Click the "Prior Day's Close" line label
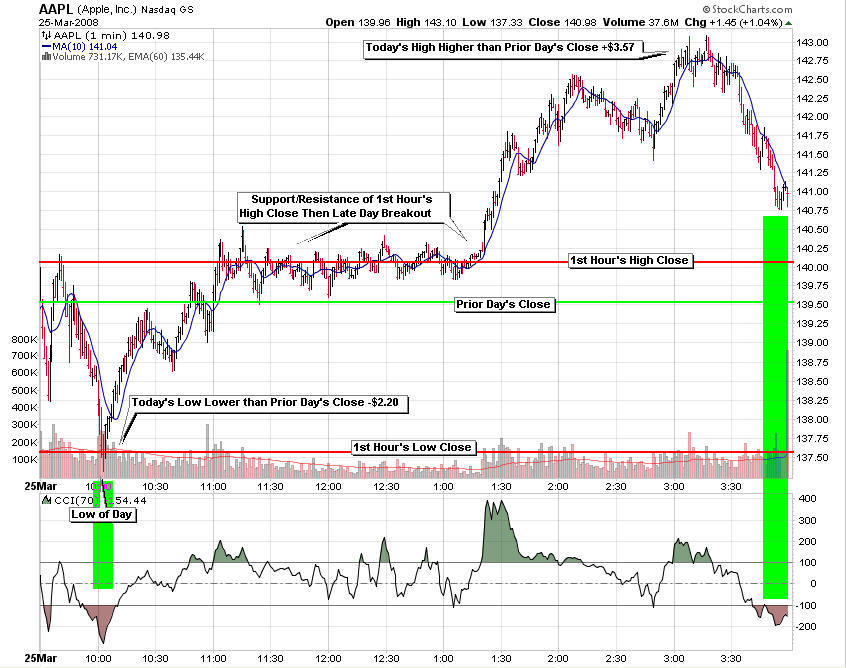 pyautogui.click(x=503, y=304)
